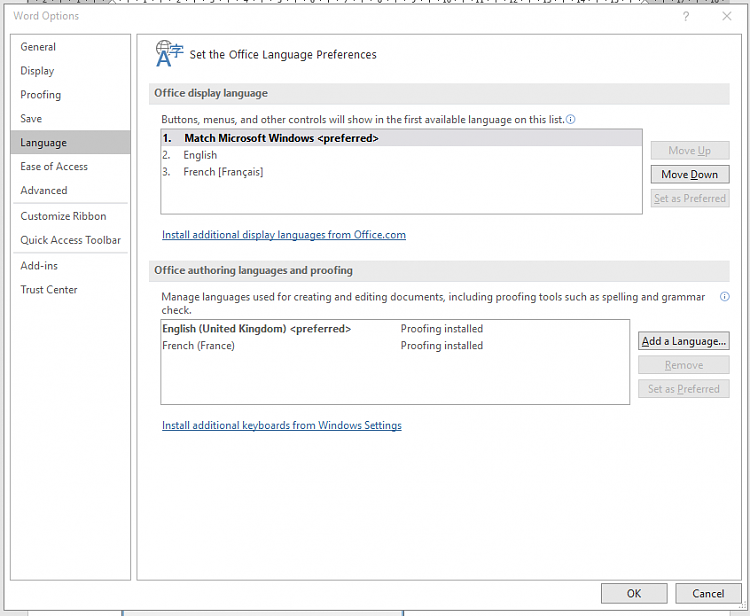Select English (United Kingdom) authoring language row
Image resolution: width=750 pixels, height=616 pixels.
click(256, 329)
